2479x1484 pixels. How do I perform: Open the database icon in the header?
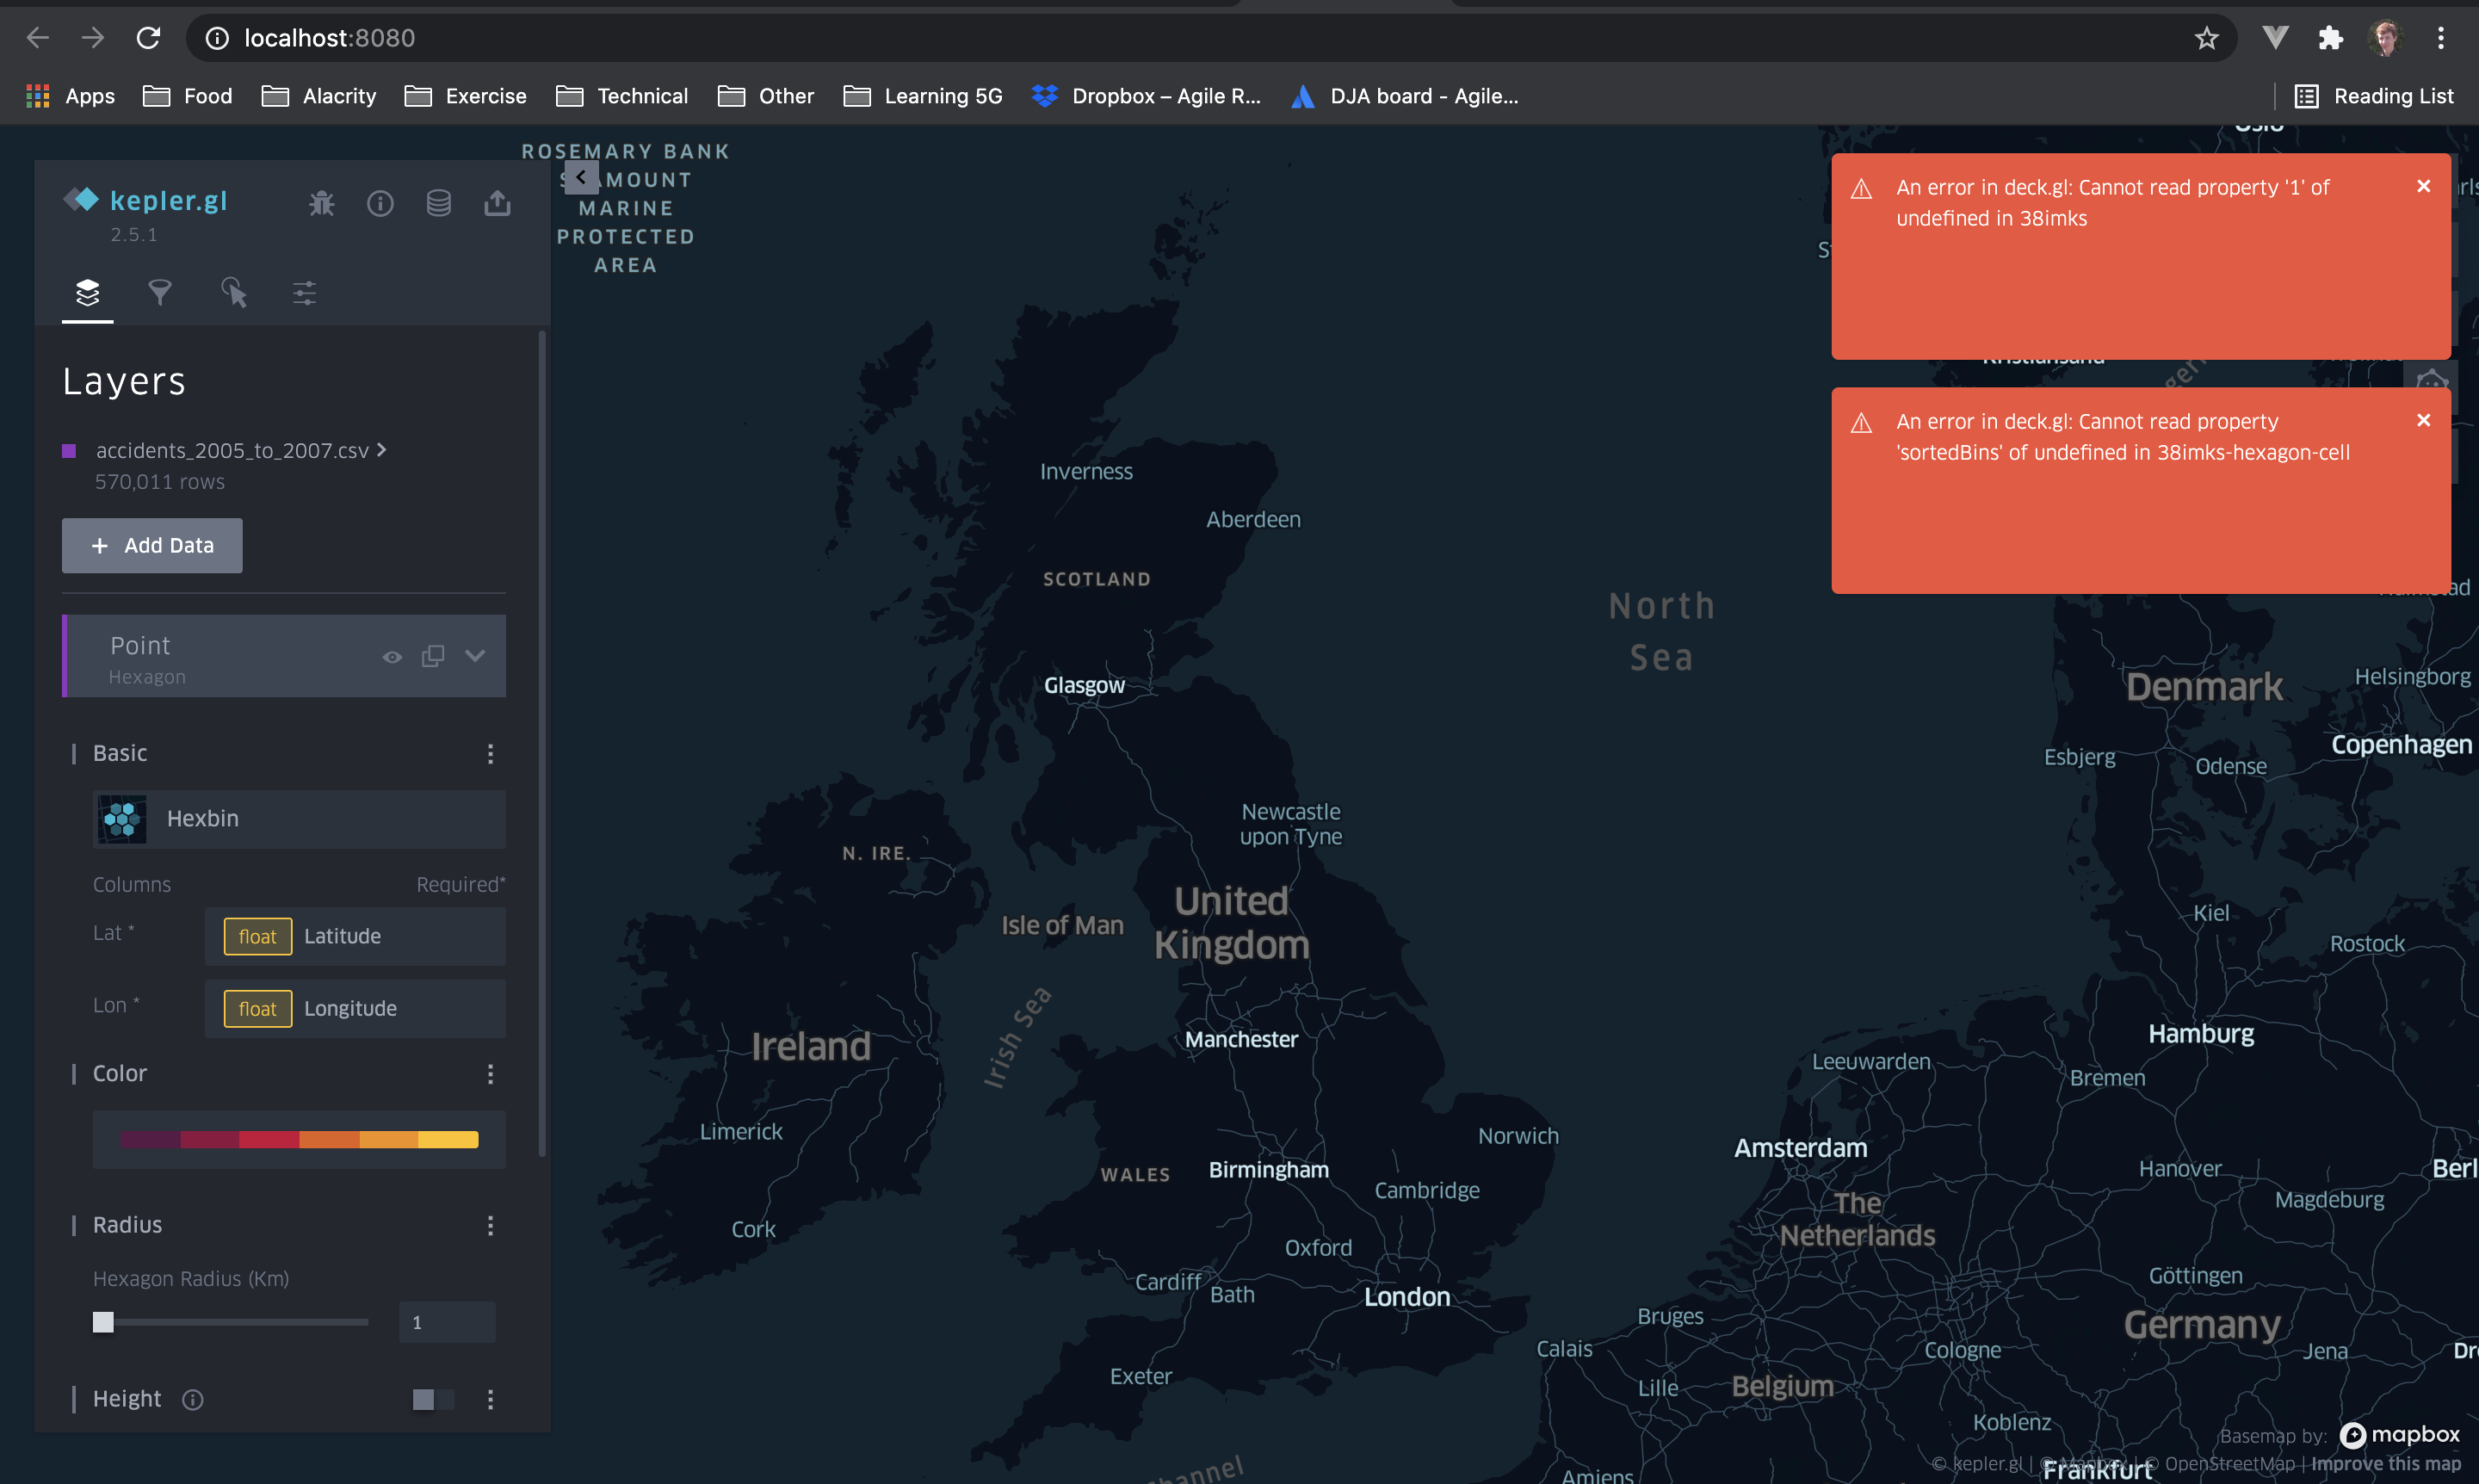click(439, 202)
